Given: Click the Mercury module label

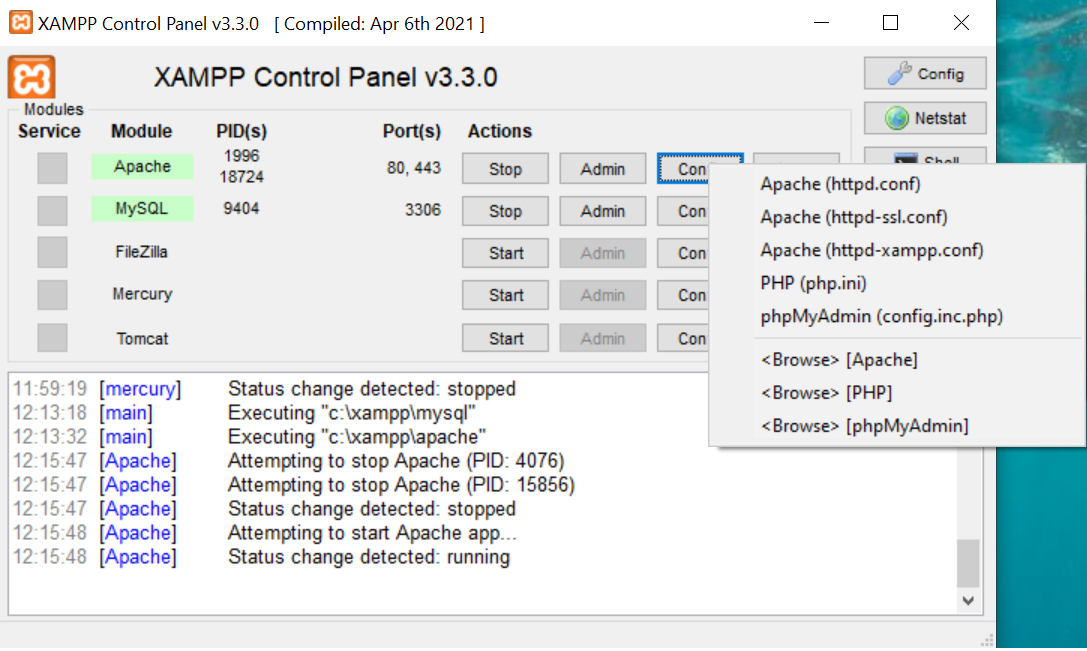Looking at the screenshot, I should (x=142, y=294).
